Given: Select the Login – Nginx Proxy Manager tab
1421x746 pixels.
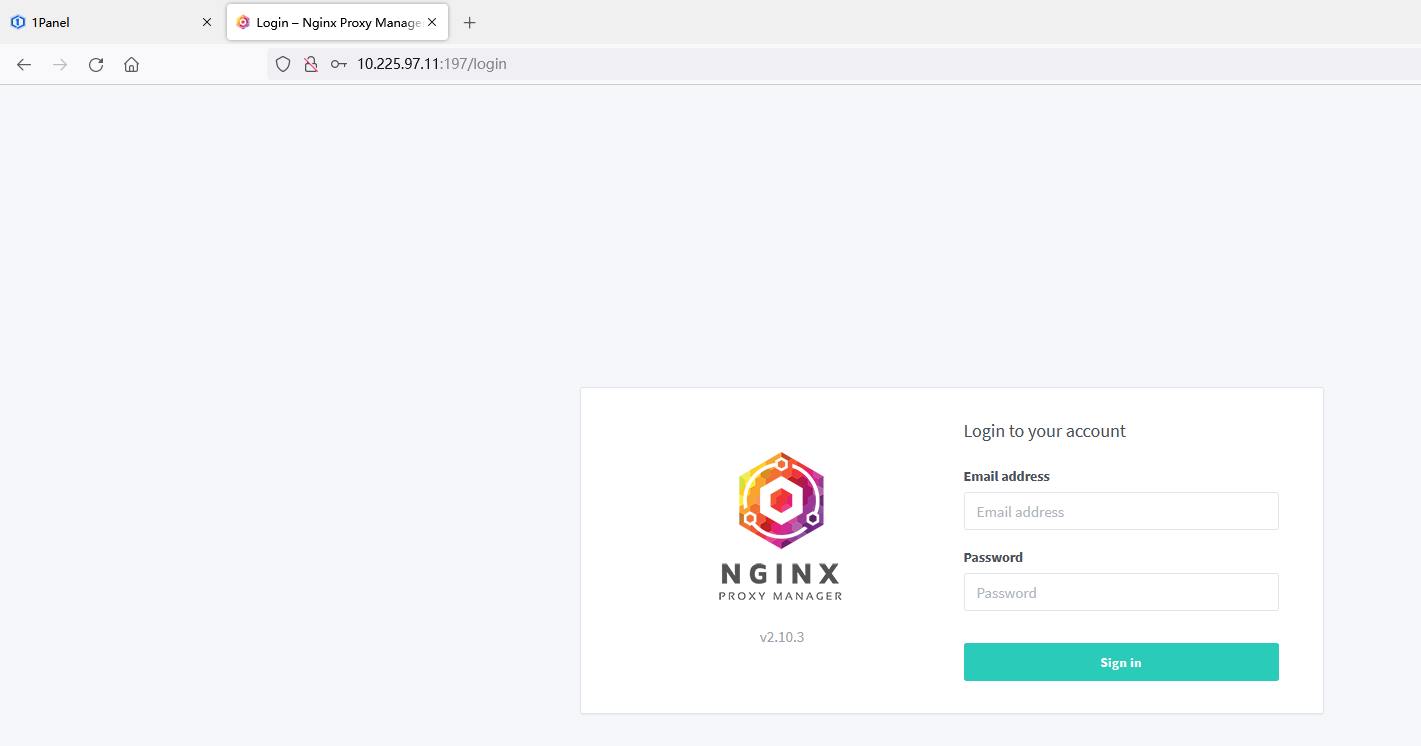Looking at the screenshot, I should tap(338, 22).
